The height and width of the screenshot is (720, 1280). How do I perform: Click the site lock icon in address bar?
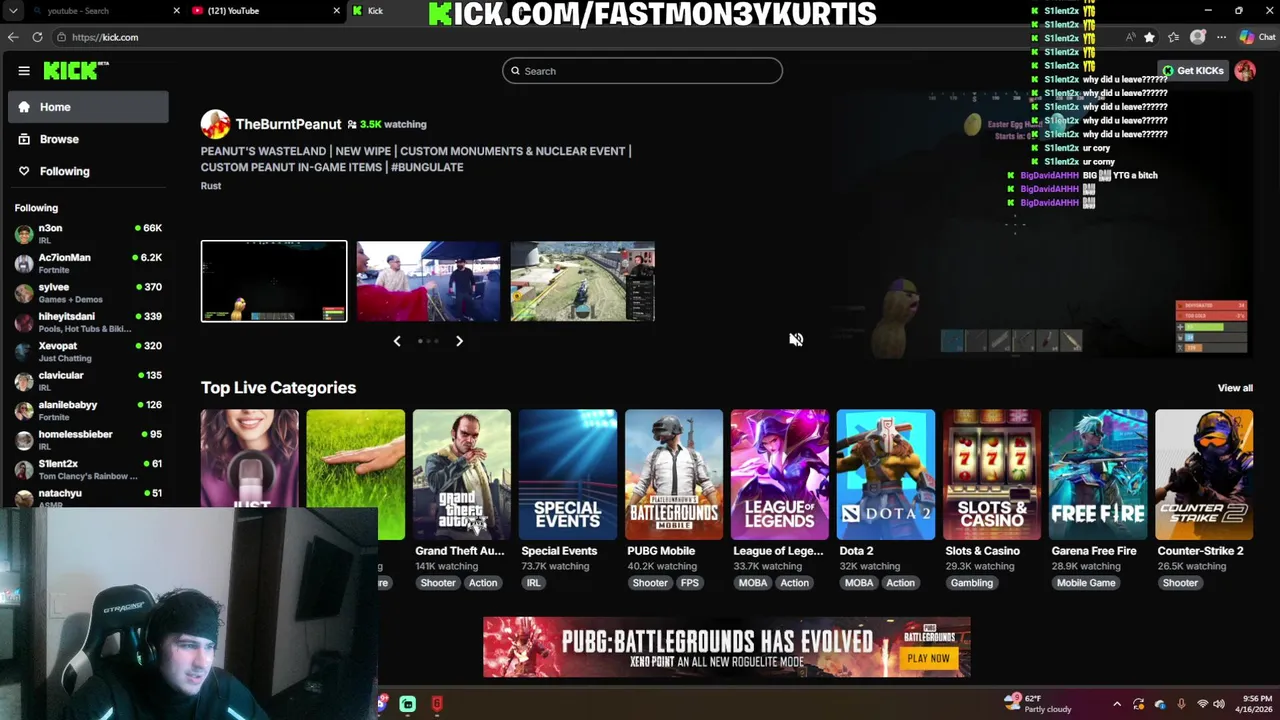(62, 37)
